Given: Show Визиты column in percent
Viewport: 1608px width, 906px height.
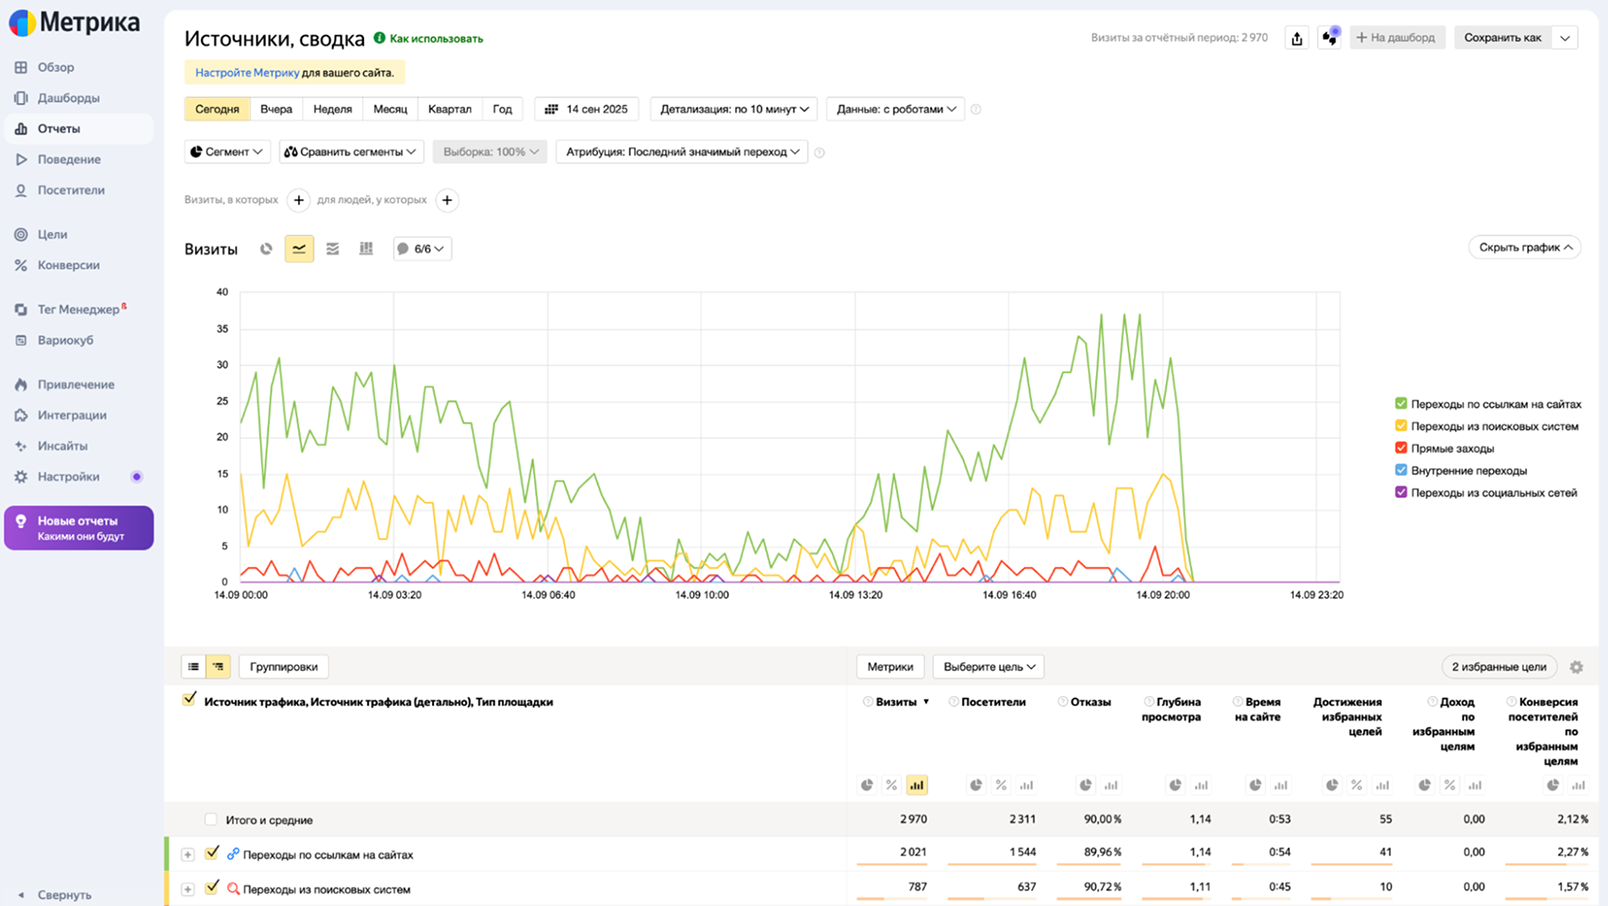Looking at the screenshot, I should tap(892, 785).
